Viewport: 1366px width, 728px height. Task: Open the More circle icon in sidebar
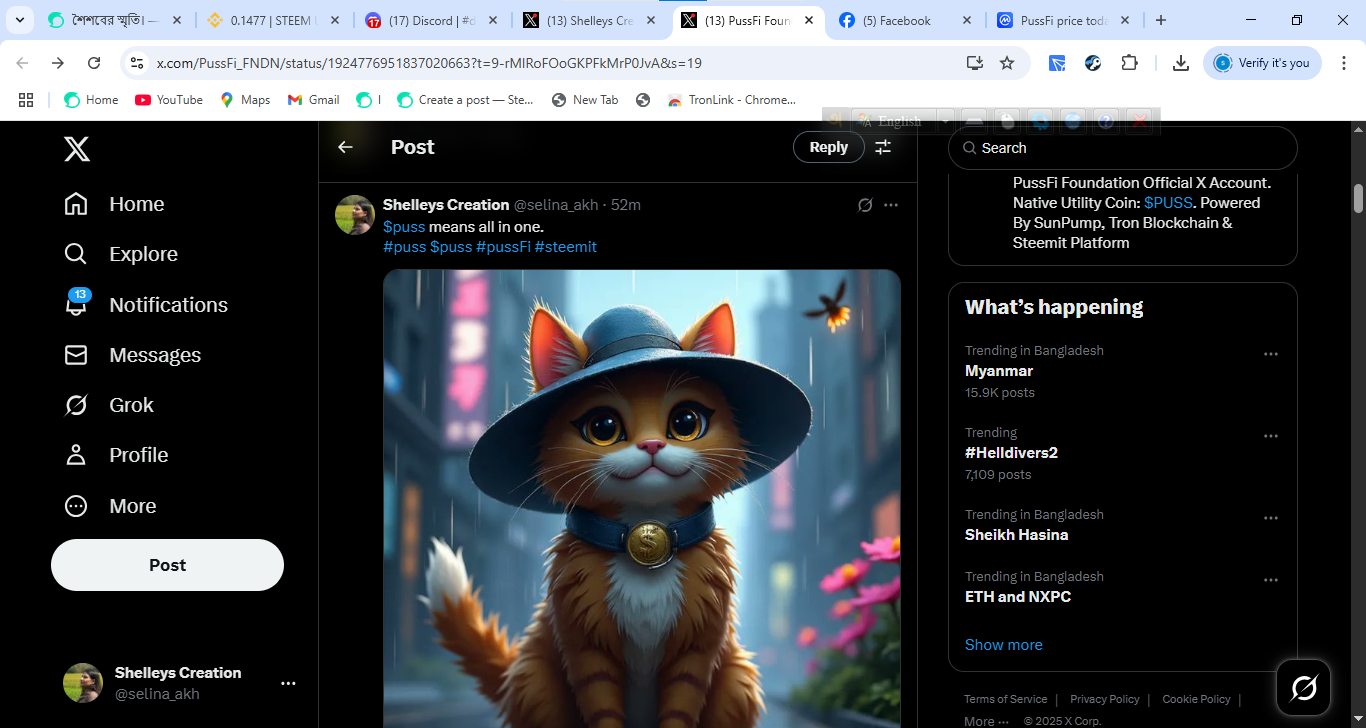[76, 506]
